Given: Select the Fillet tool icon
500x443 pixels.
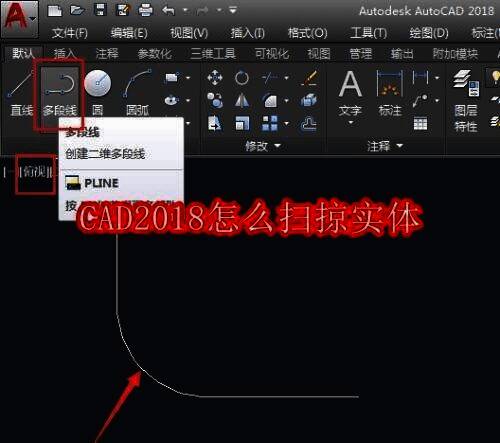Looking at the screenshot, I should (x=270, y=100).
